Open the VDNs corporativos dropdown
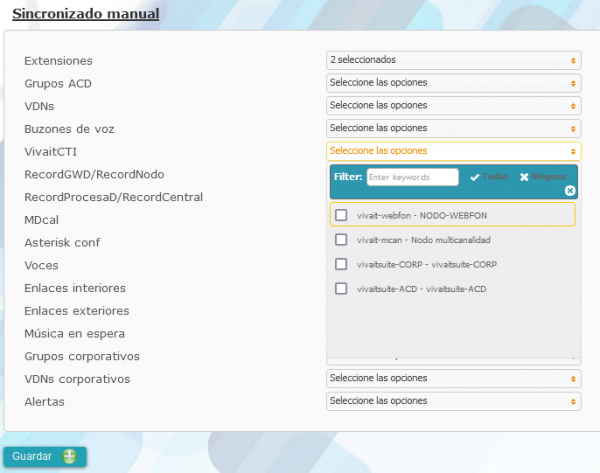Image resolution: width=600 pixels, height=473 pixels. (453, 378)
